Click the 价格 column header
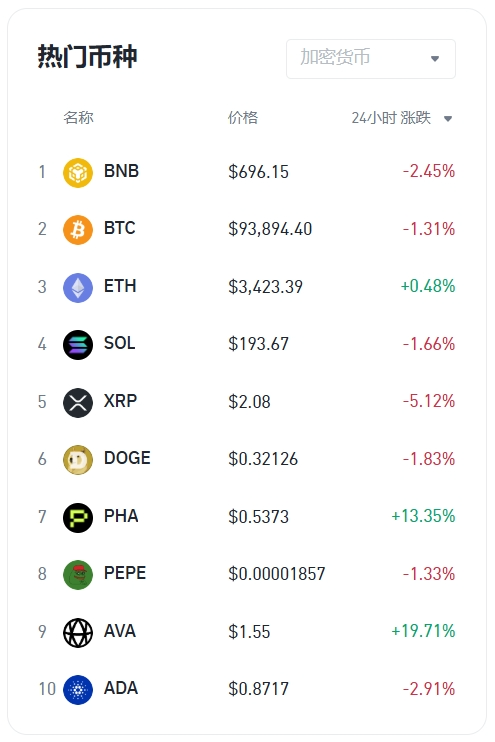Viewport: 495px width, 742px height. [243, 117]
